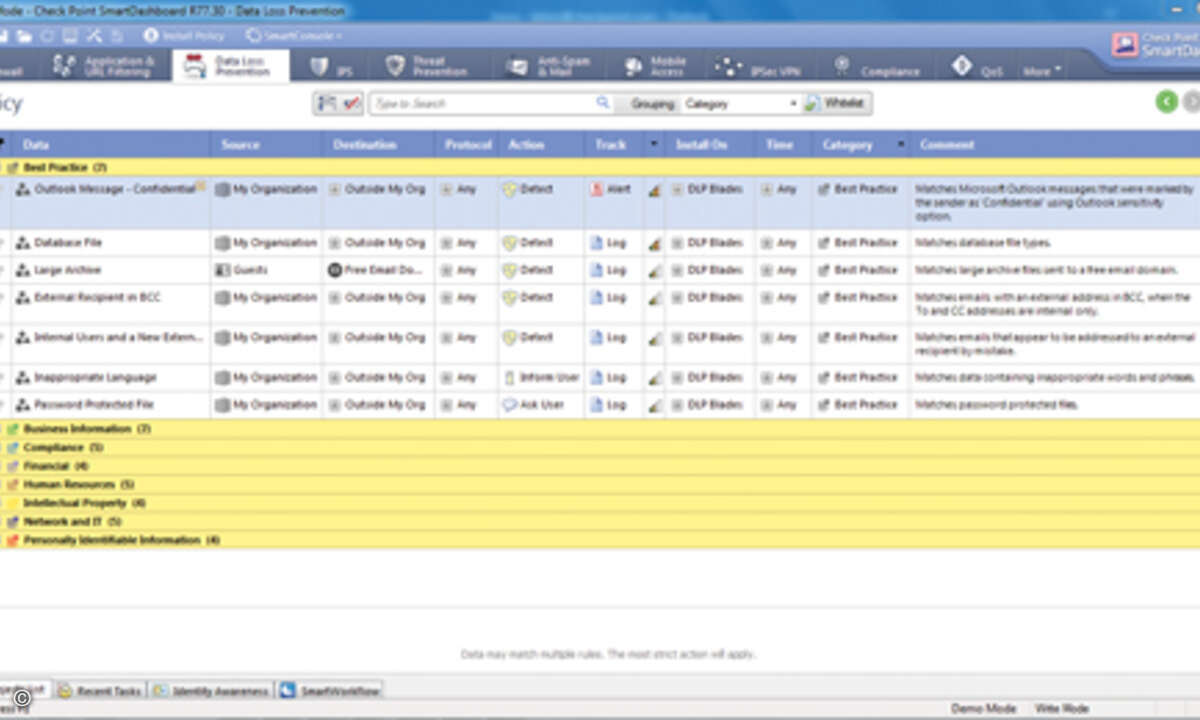Click the folder open icon in toolbar
This screenshot has height=720, width=1200.
[24, 36]
